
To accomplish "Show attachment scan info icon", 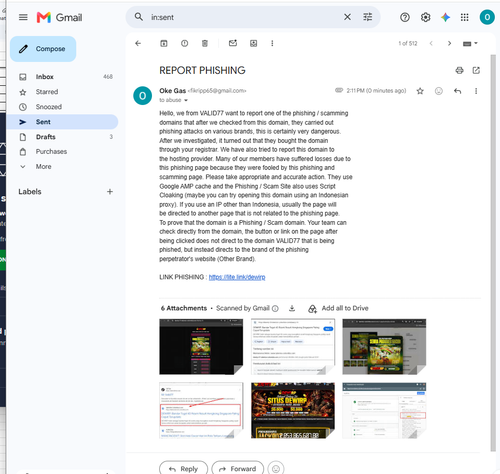I will point(275,308).
